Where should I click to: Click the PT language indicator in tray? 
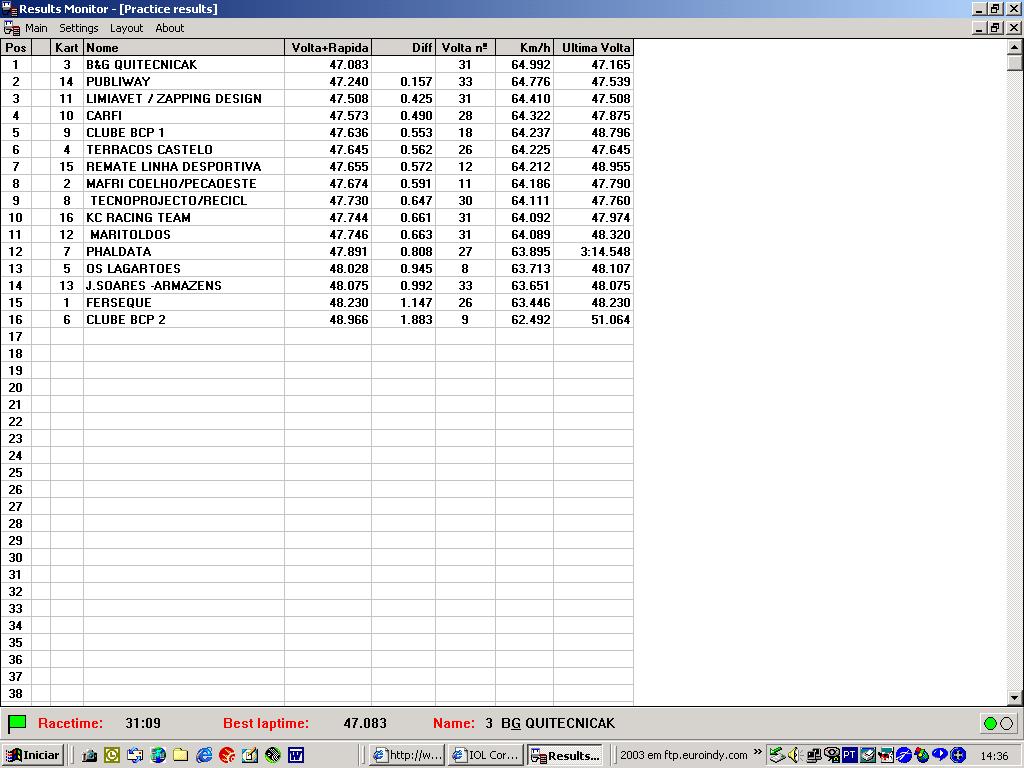849,755
